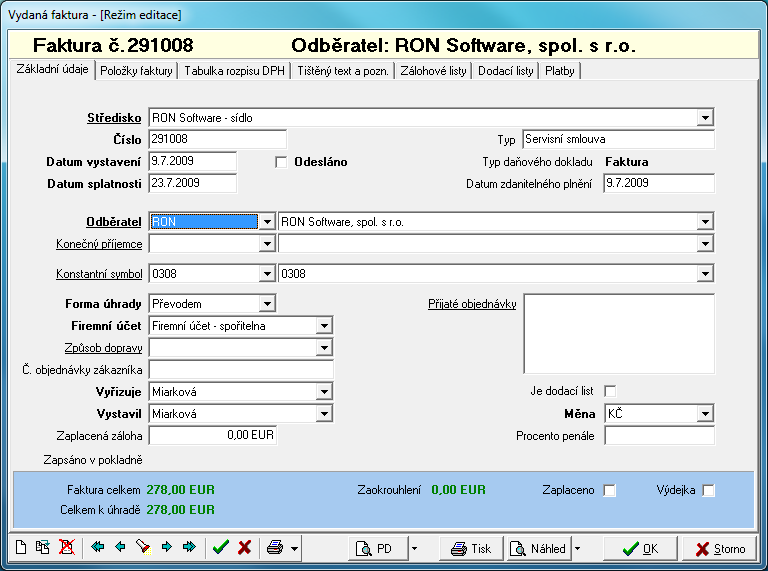Focus the Zaplacená záloha amount field
The width and height of the screenshot is (768, 571).
[x=213, y=435]
